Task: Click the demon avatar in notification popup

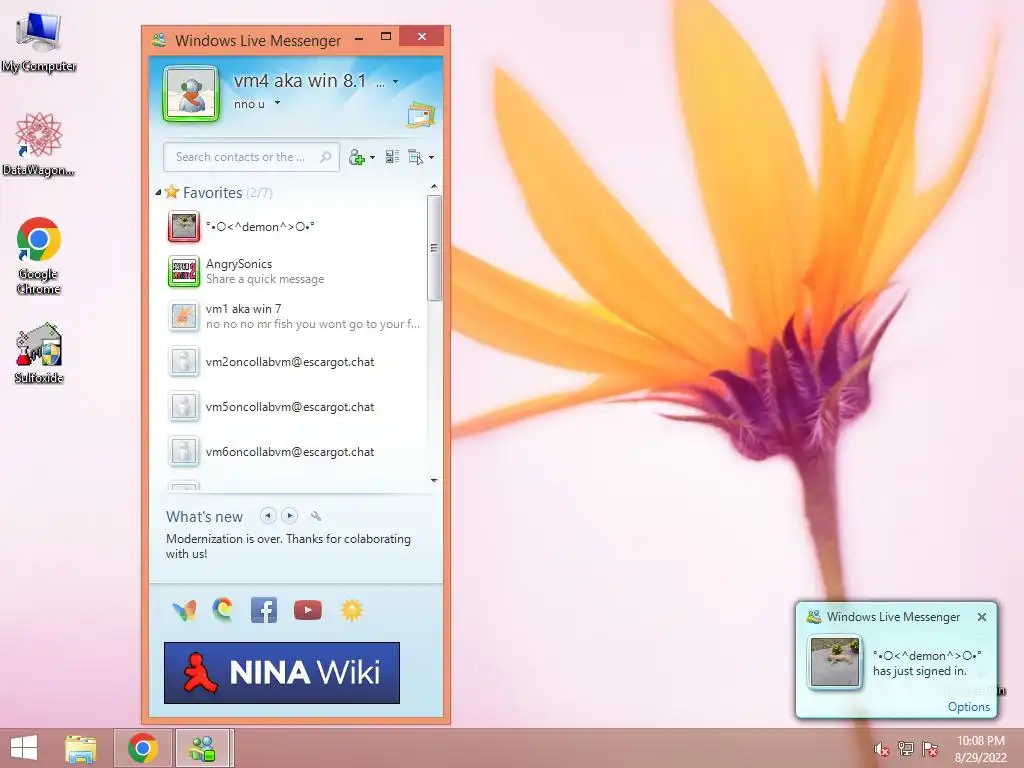Action: pos(835,662)
